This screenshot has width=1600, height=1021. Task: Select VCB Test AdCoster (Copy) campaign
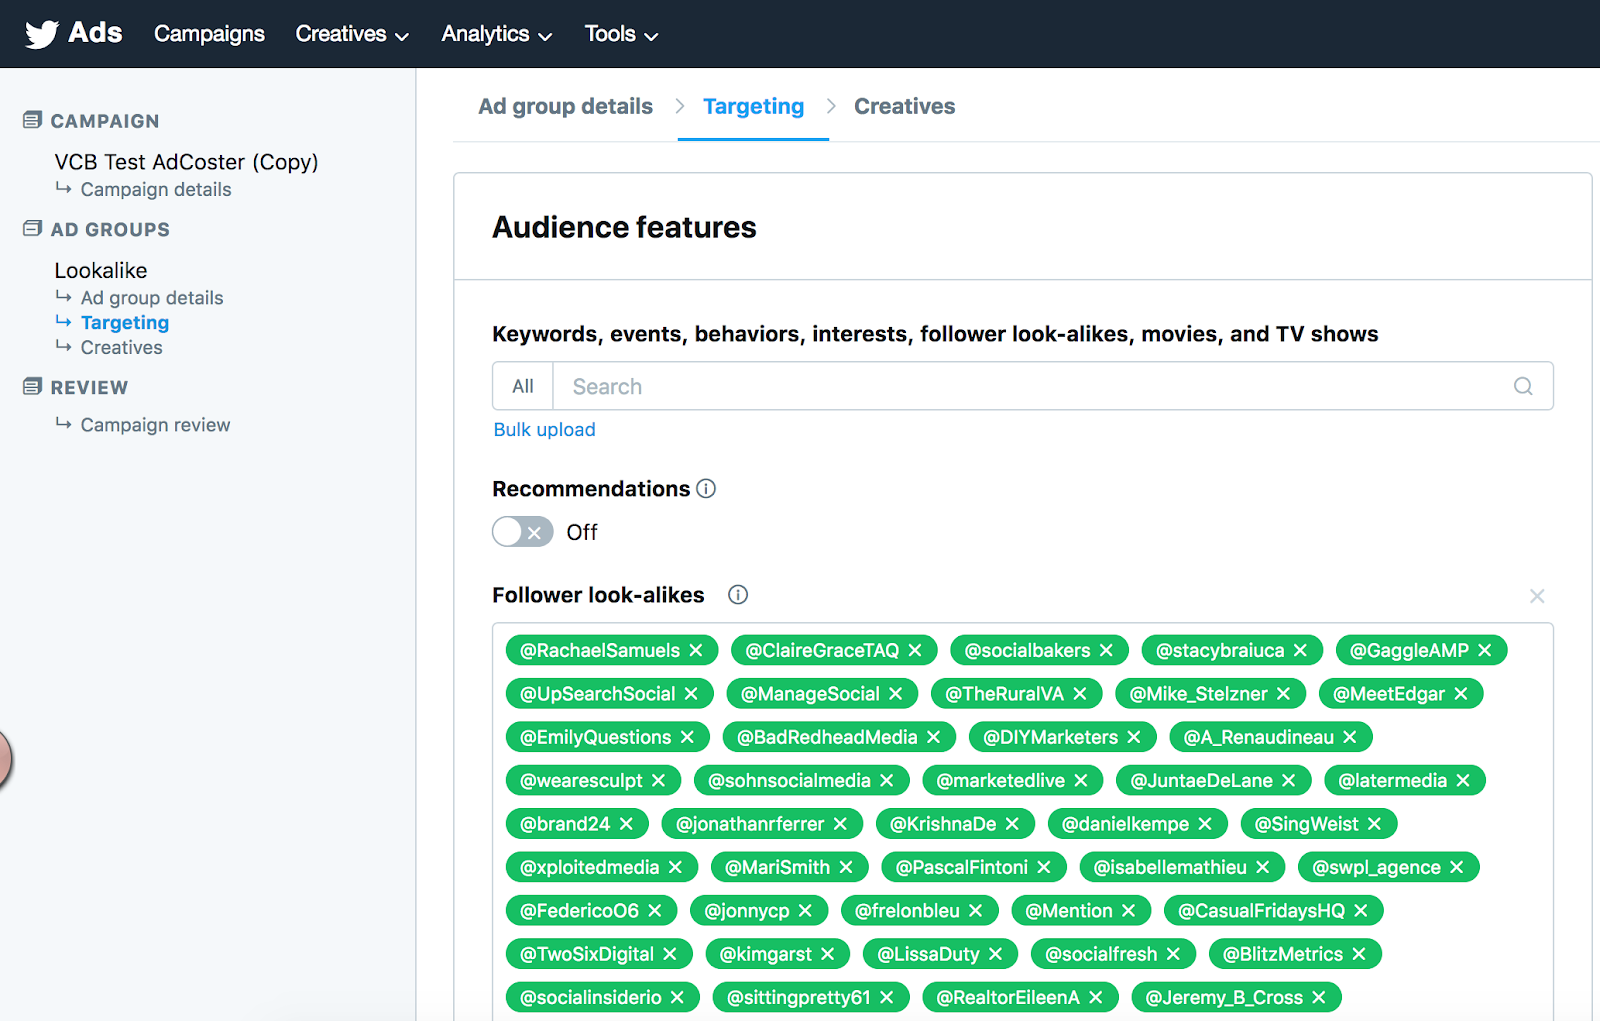(x=186, y=162)
